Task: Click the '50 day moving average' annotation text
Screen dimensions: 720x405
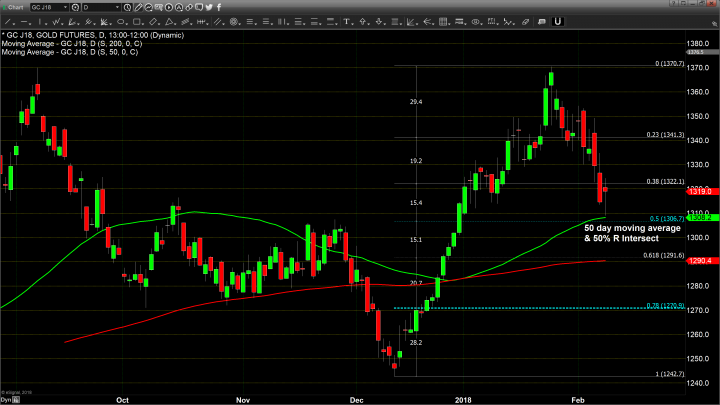Action: click(632, 228)
